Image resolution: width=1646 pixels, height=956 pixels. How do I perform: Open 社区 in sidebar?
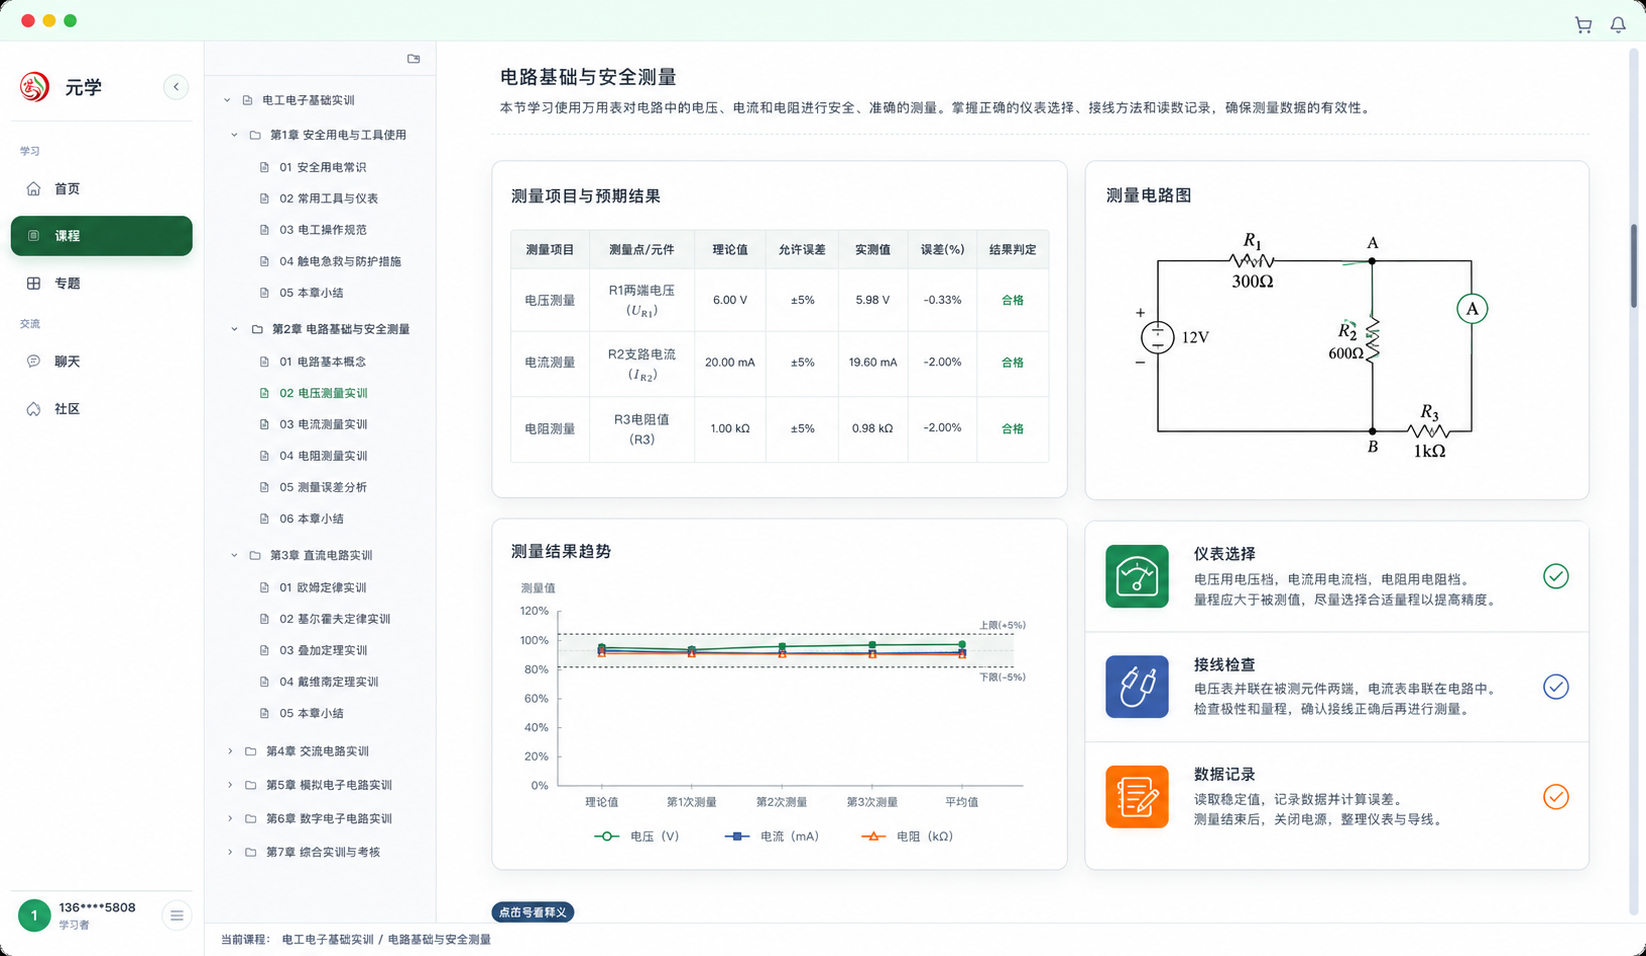pos(101,409)
